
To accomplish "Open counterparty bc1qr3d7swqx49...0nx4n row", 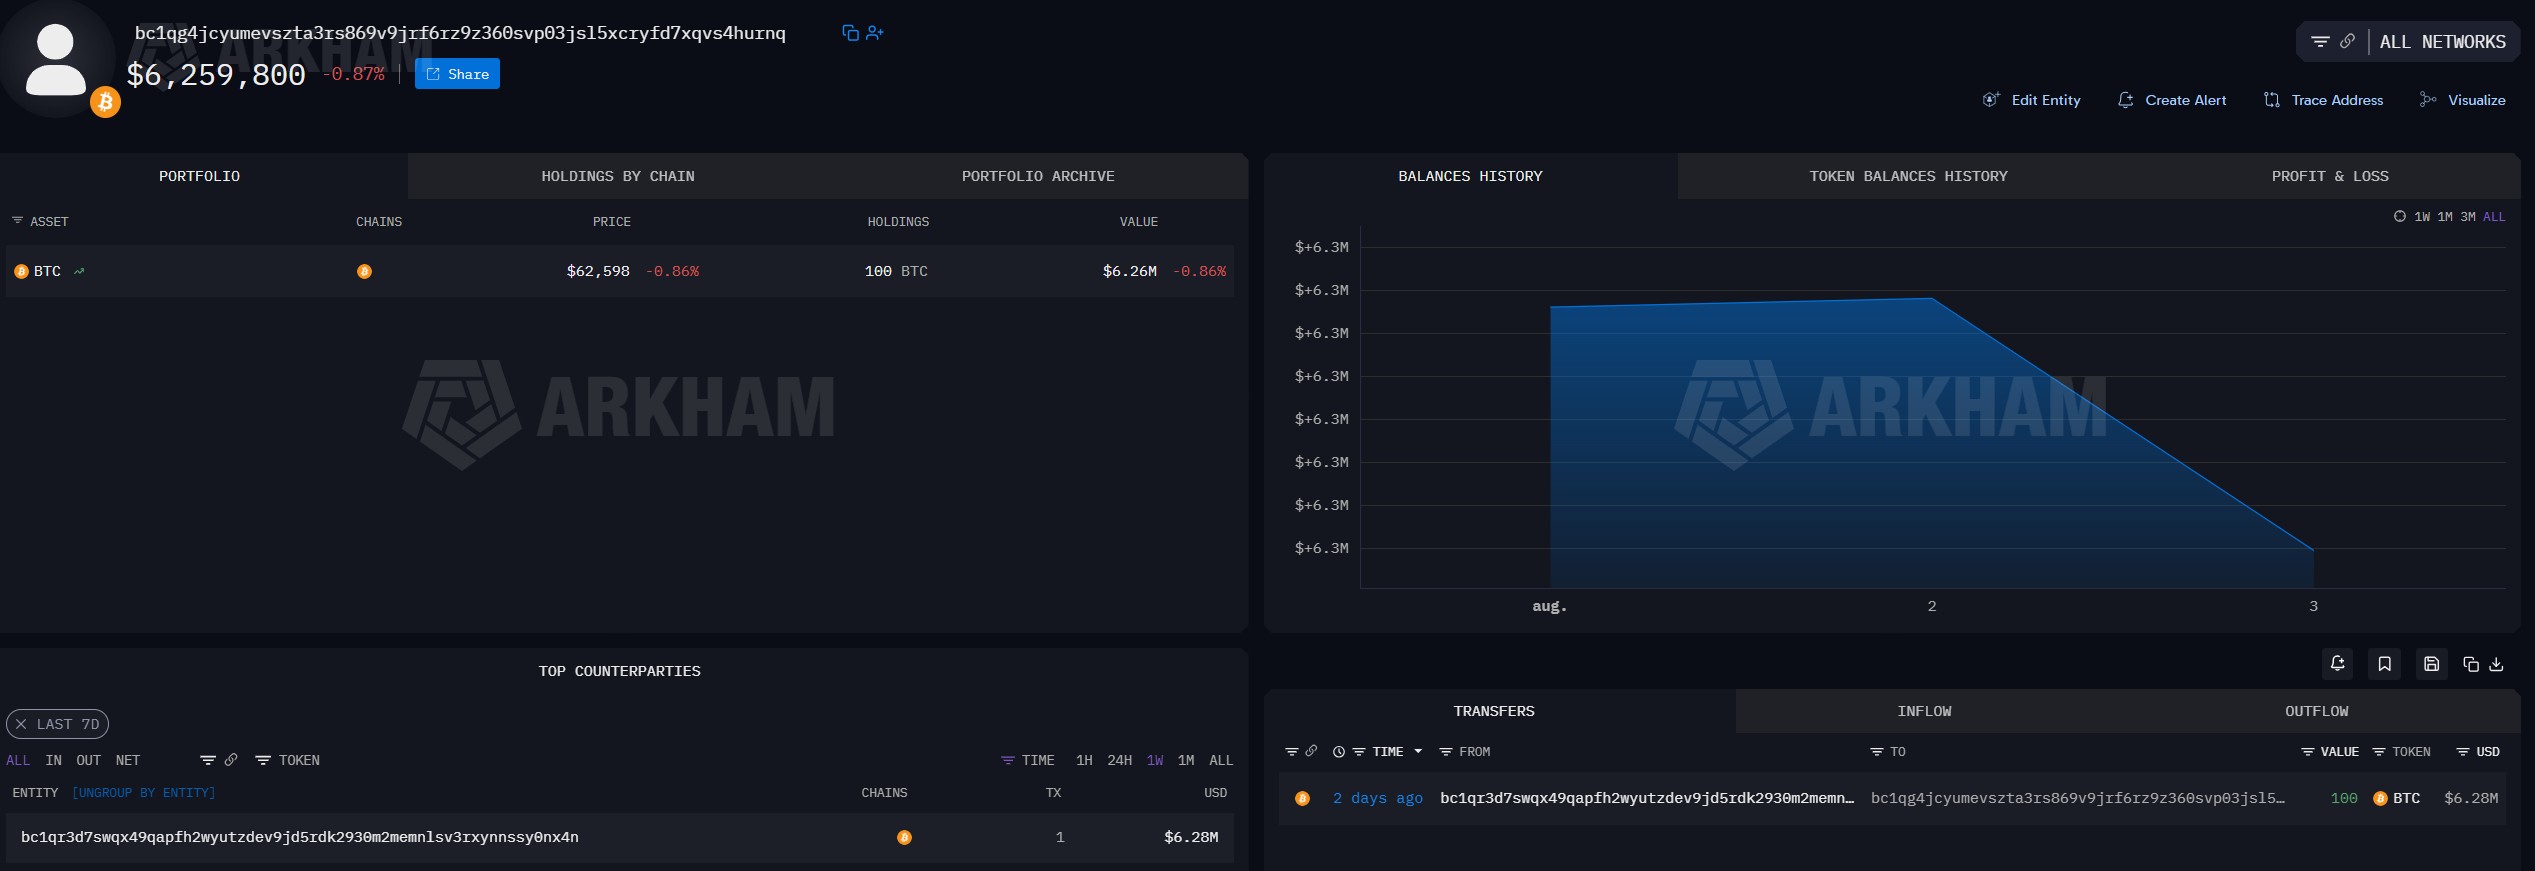I will tap(620, 837).
